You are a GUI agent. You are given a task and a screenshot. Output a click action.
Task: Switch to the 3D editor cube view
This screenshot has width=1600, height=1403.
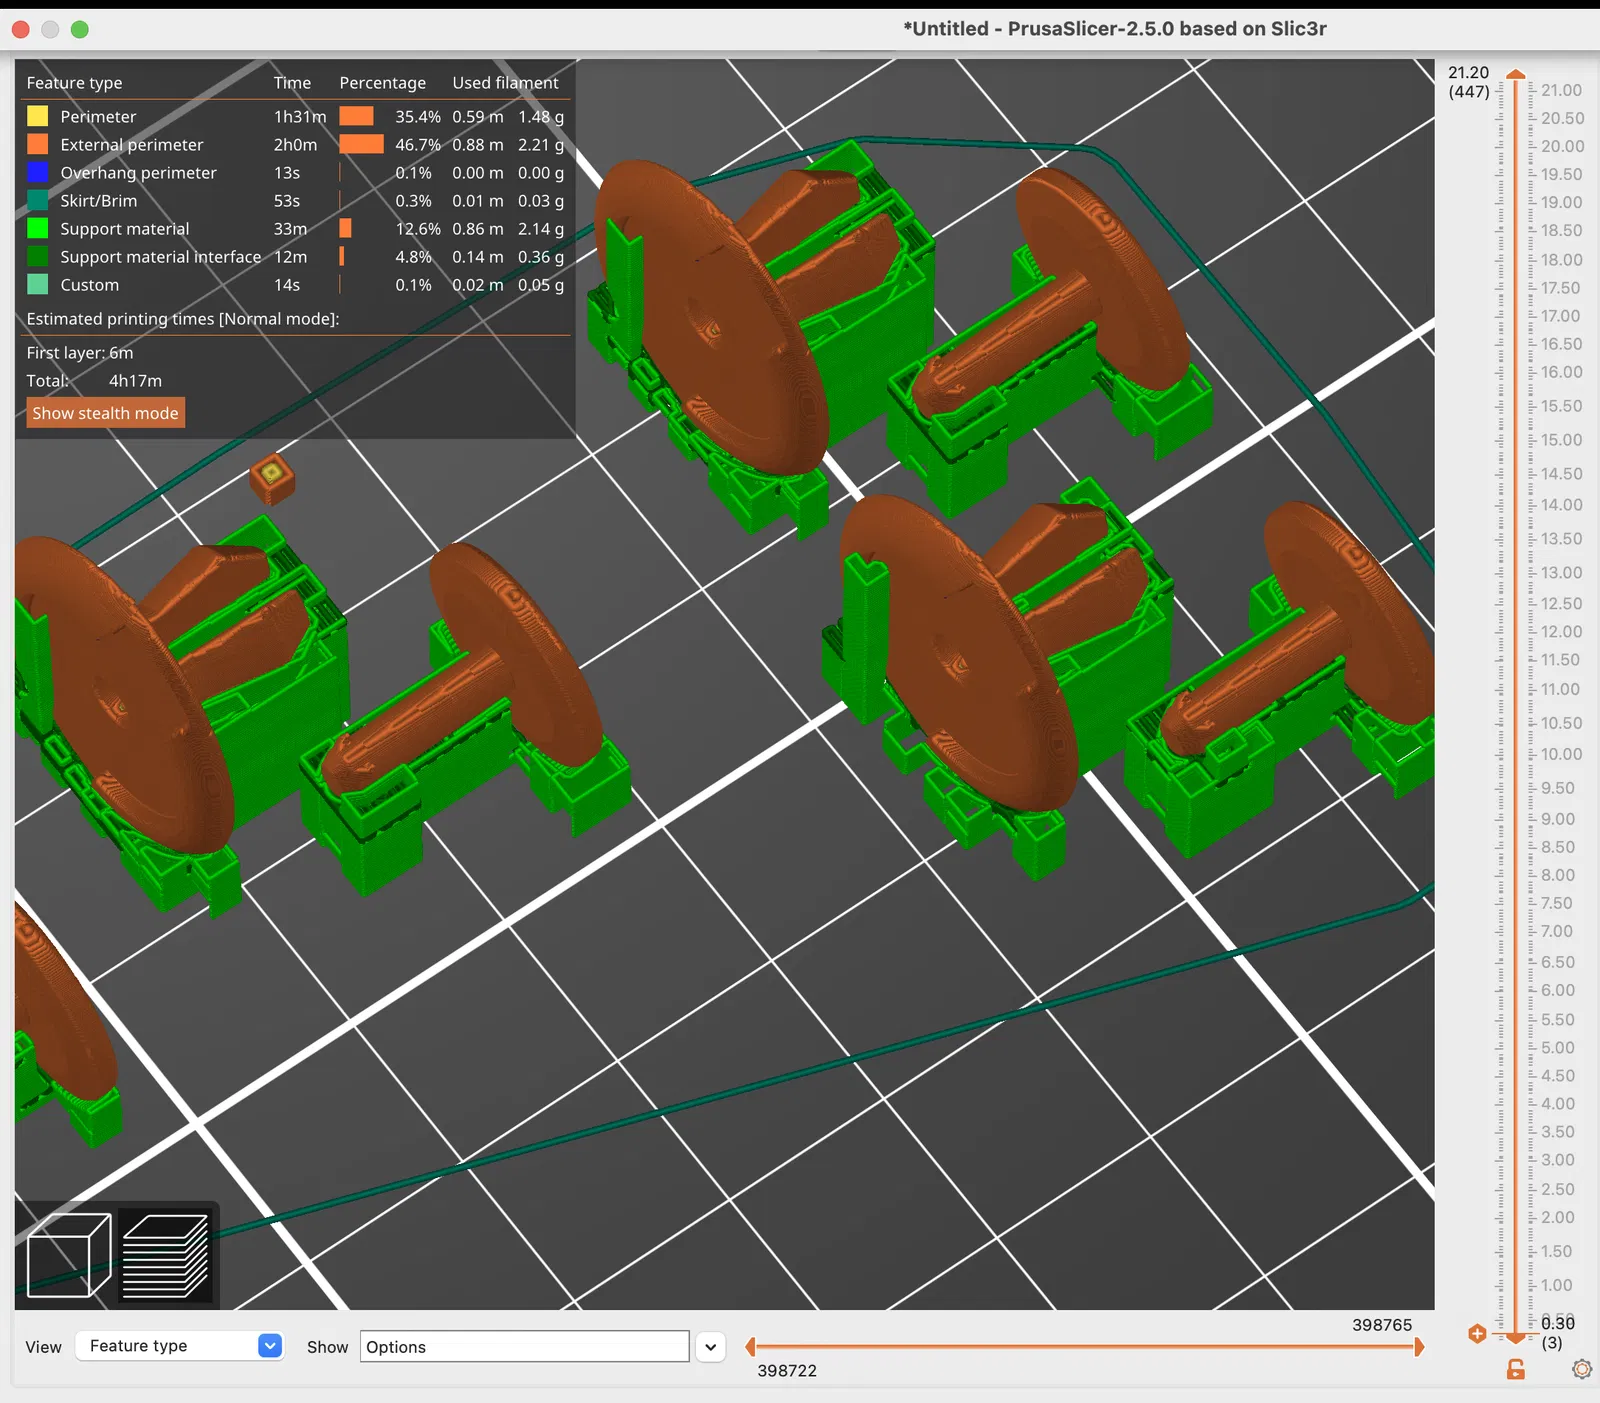pyautogui.click(x=68, y=1255)
